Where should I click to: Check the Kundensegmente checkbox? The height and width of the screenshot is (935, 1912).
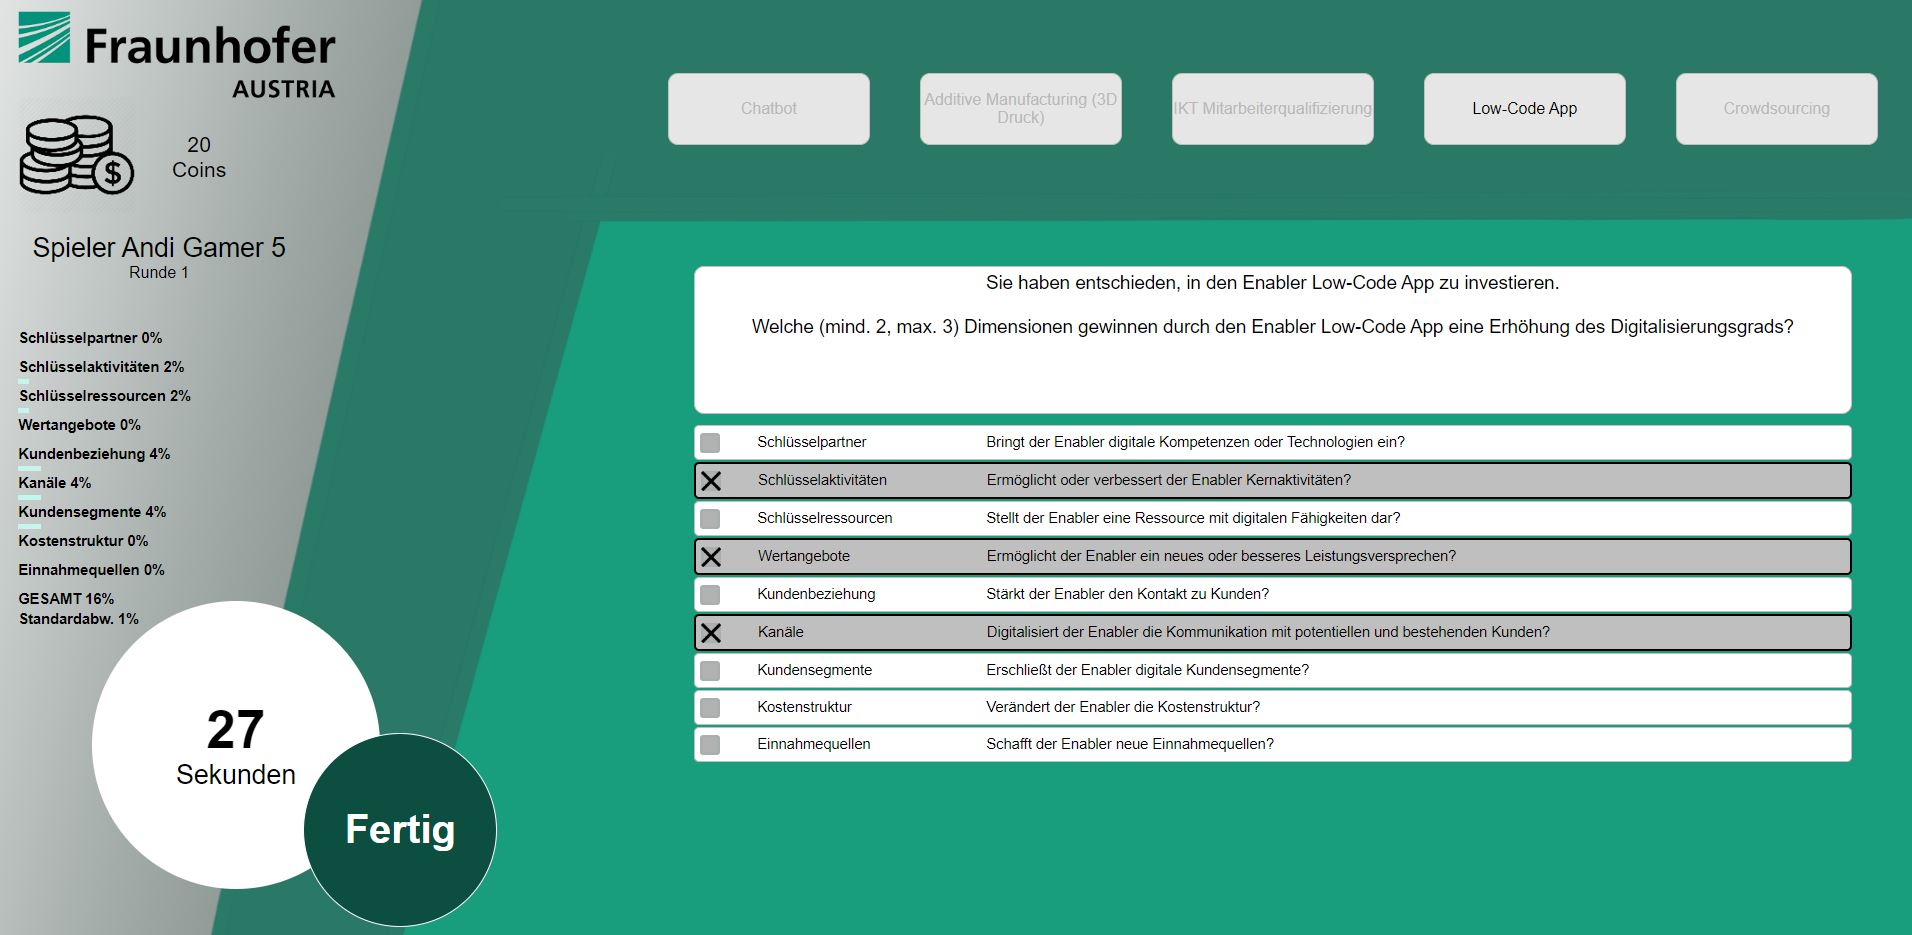click(x=710, y=670)
